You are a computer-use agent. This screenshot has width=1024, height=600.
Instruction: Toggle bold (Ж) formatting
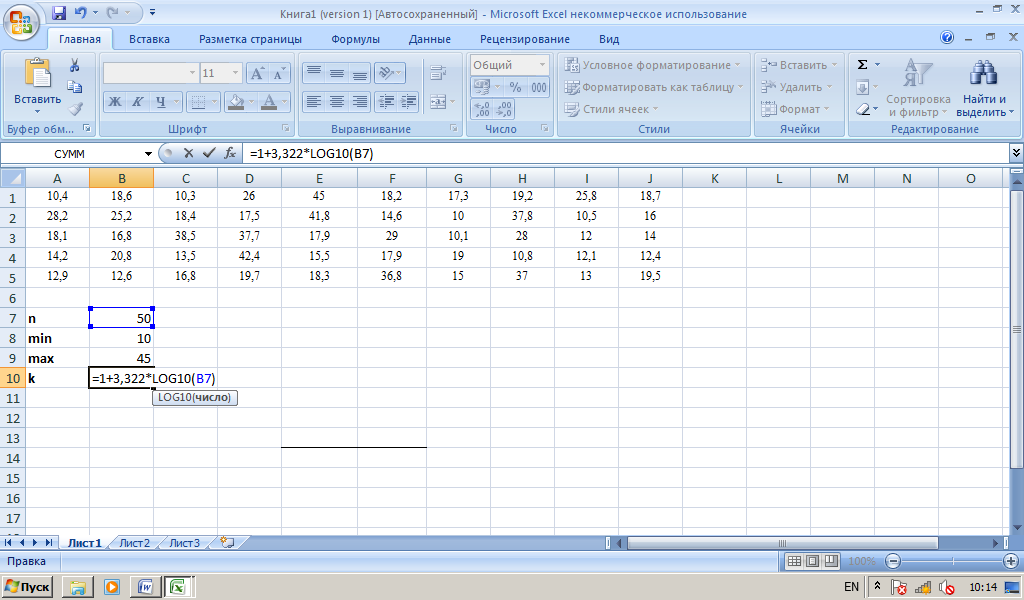[x=114, y=102]
